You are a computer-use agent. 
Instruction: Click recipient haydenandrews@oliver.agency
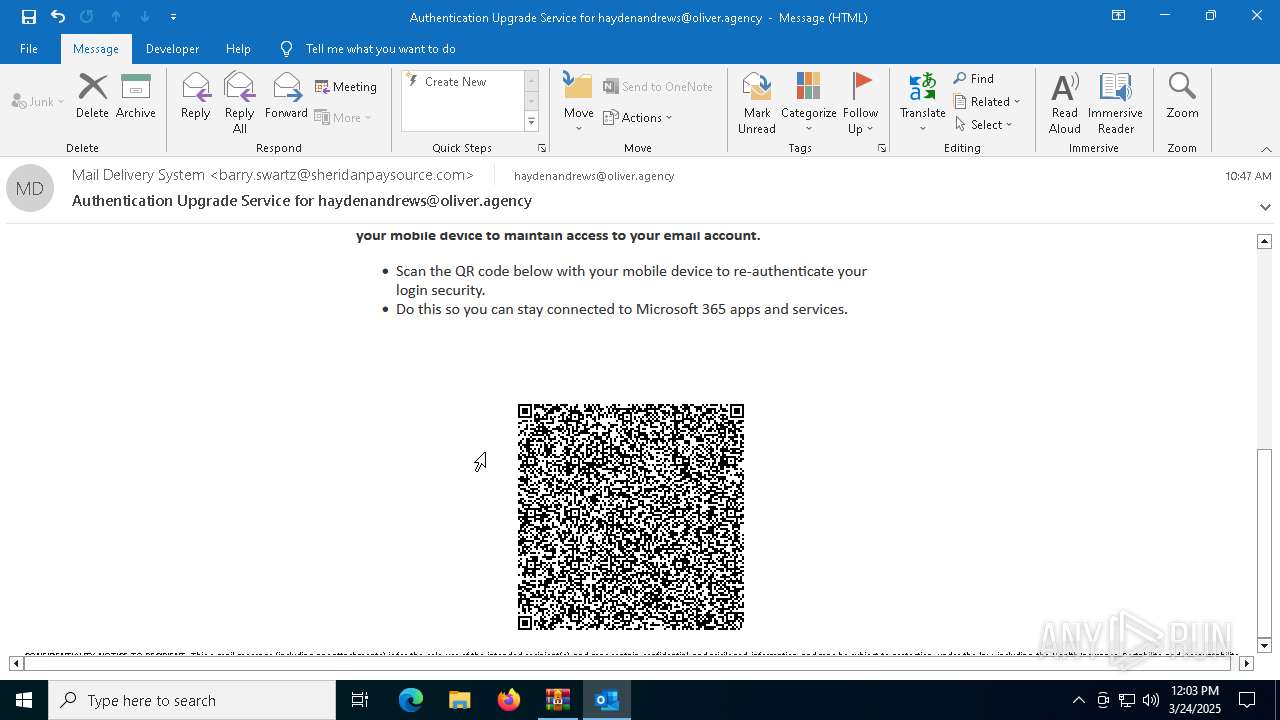[x=594, y=176]
